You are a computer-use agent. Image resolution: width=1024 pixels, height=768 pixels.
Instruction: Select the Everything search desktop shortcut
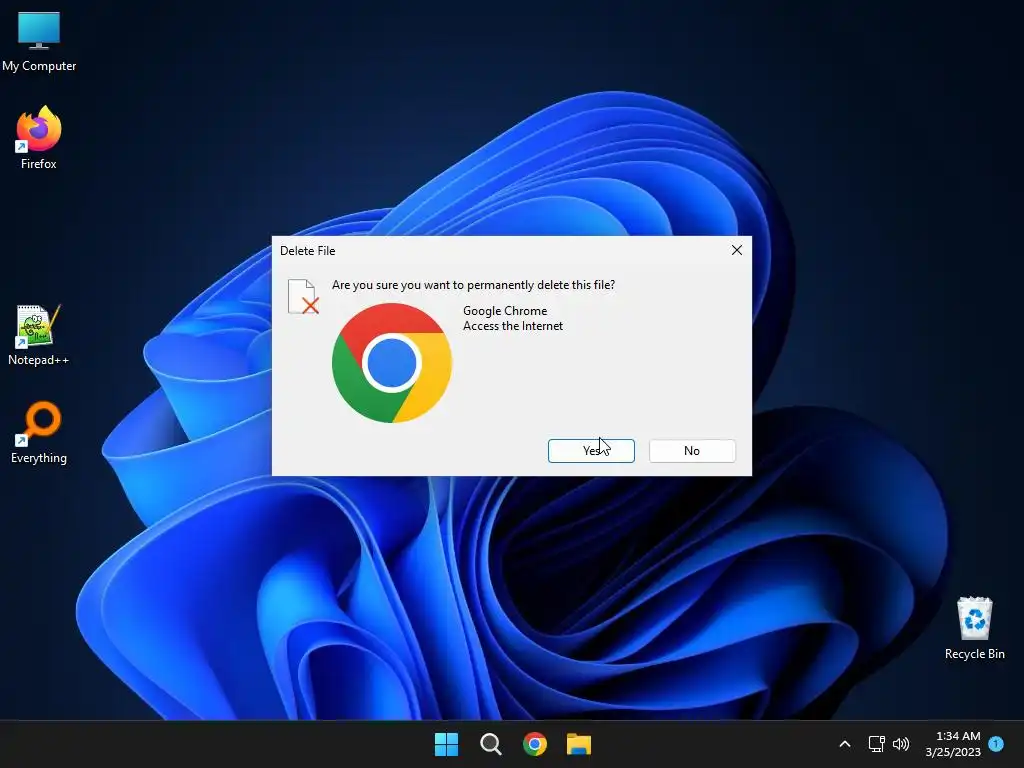click(x=39, y=432)
